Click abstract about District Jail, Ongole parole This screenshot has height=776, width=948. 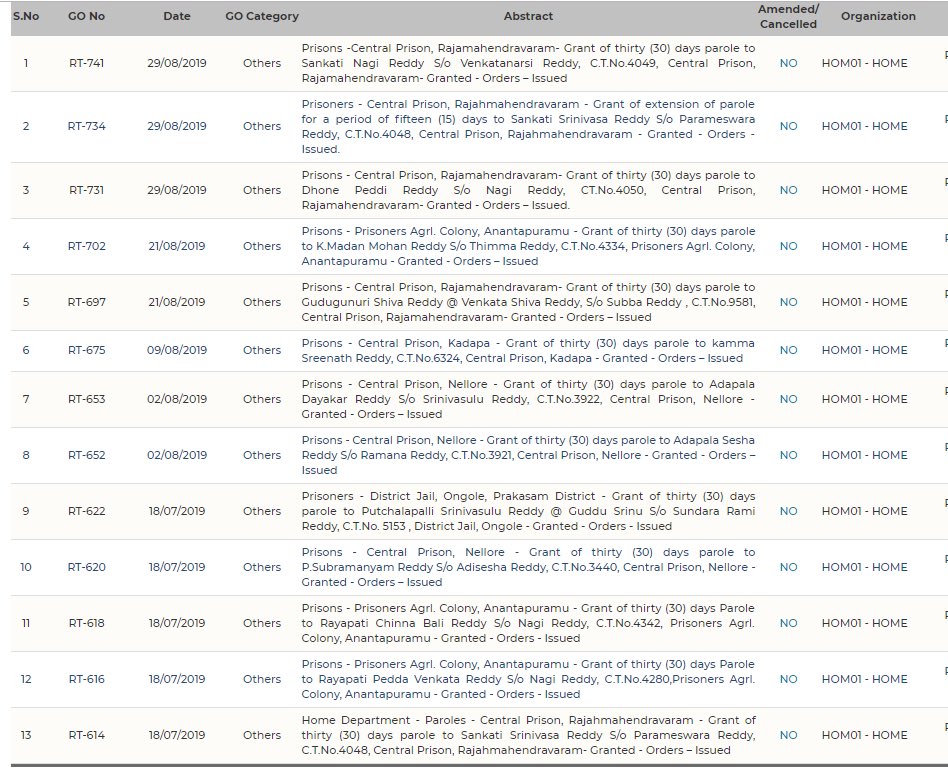tap(528, 511)
